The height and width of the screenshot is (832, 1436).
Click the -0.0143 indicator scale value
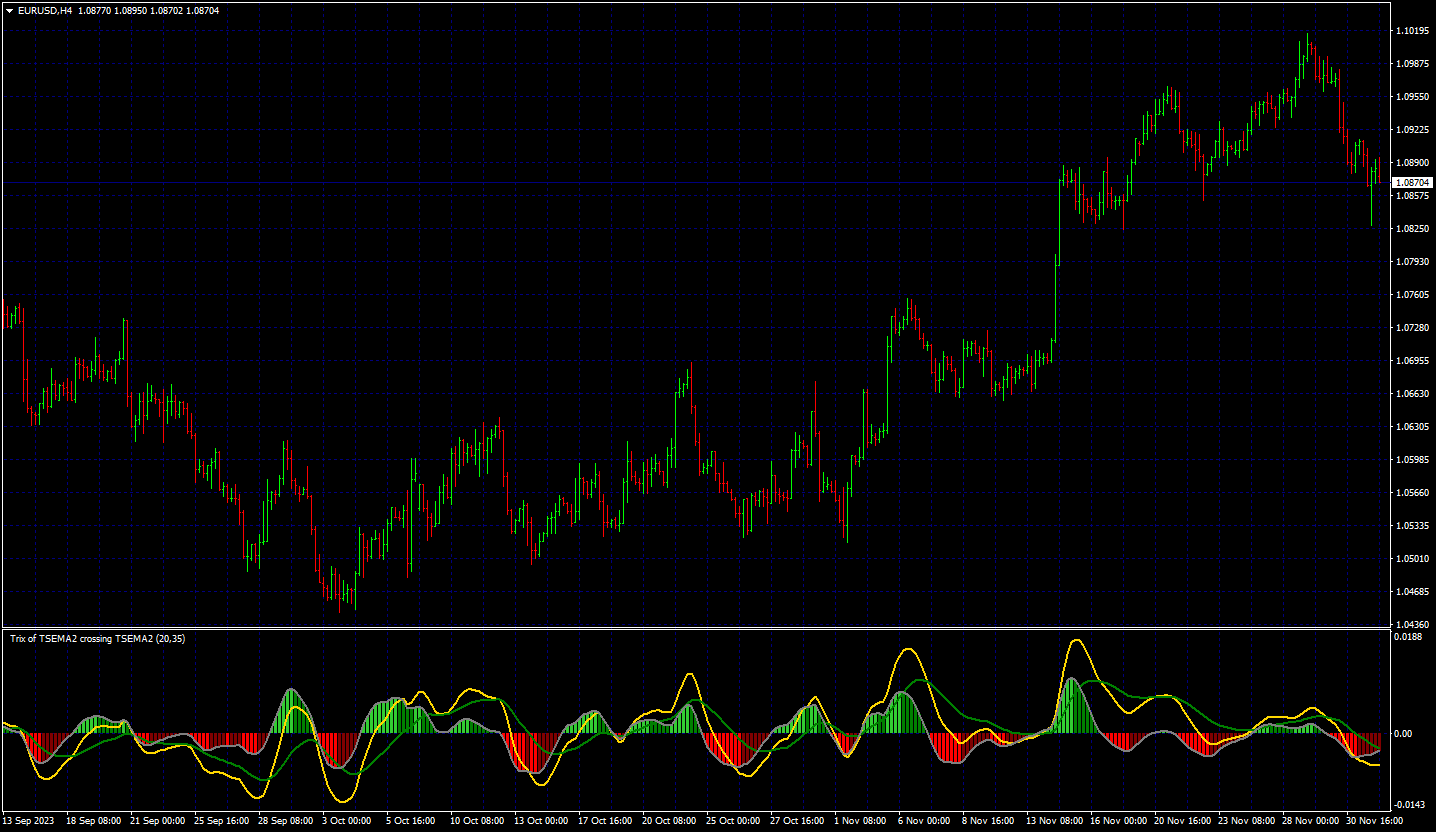tap(1409, 804)
